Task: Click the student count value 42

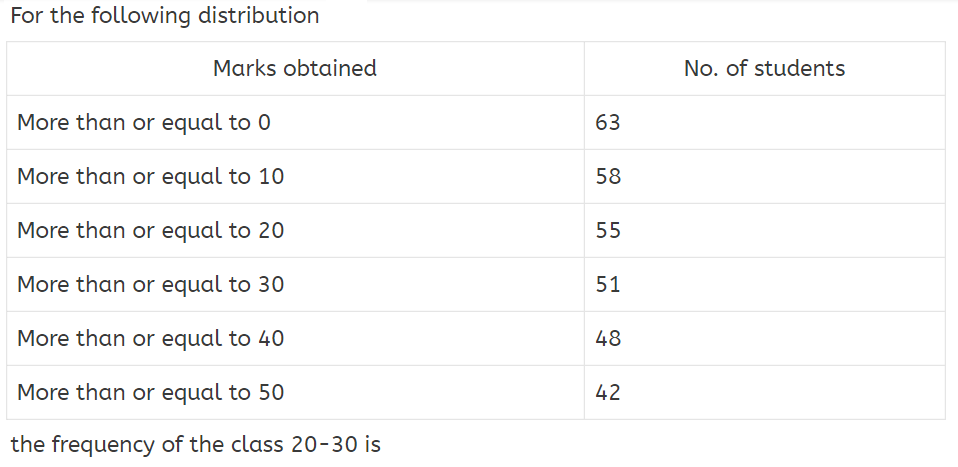Action: 607,393
